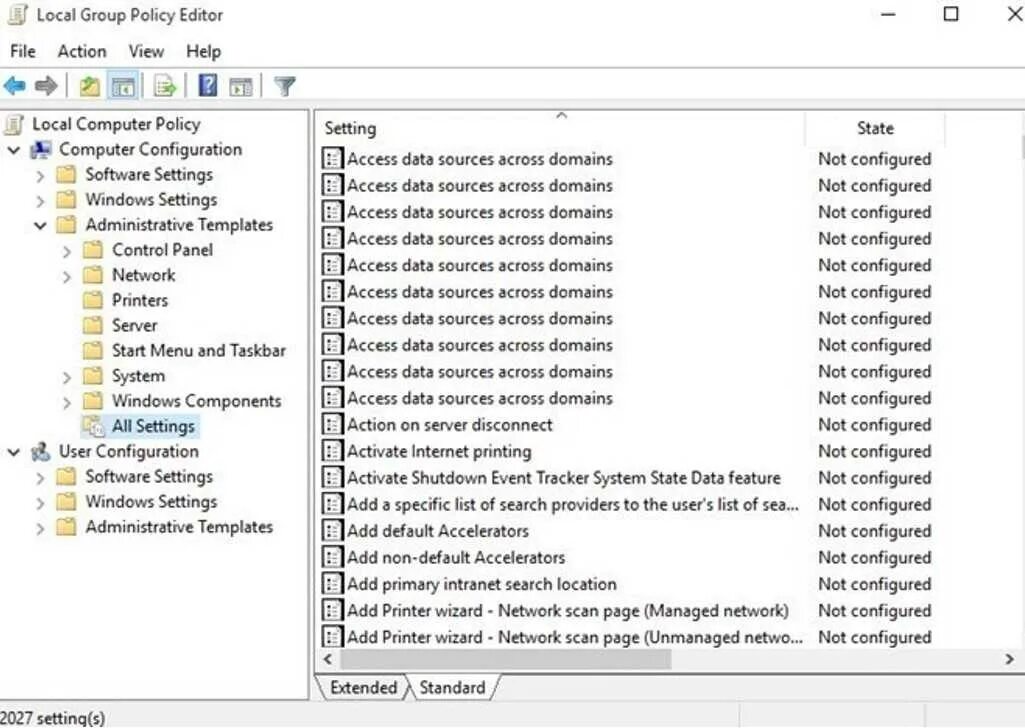1025x728 pixels.
Task: Click Not configured state for Activate Internet printing
Action: pyautogui.click(x=875, y=452)
